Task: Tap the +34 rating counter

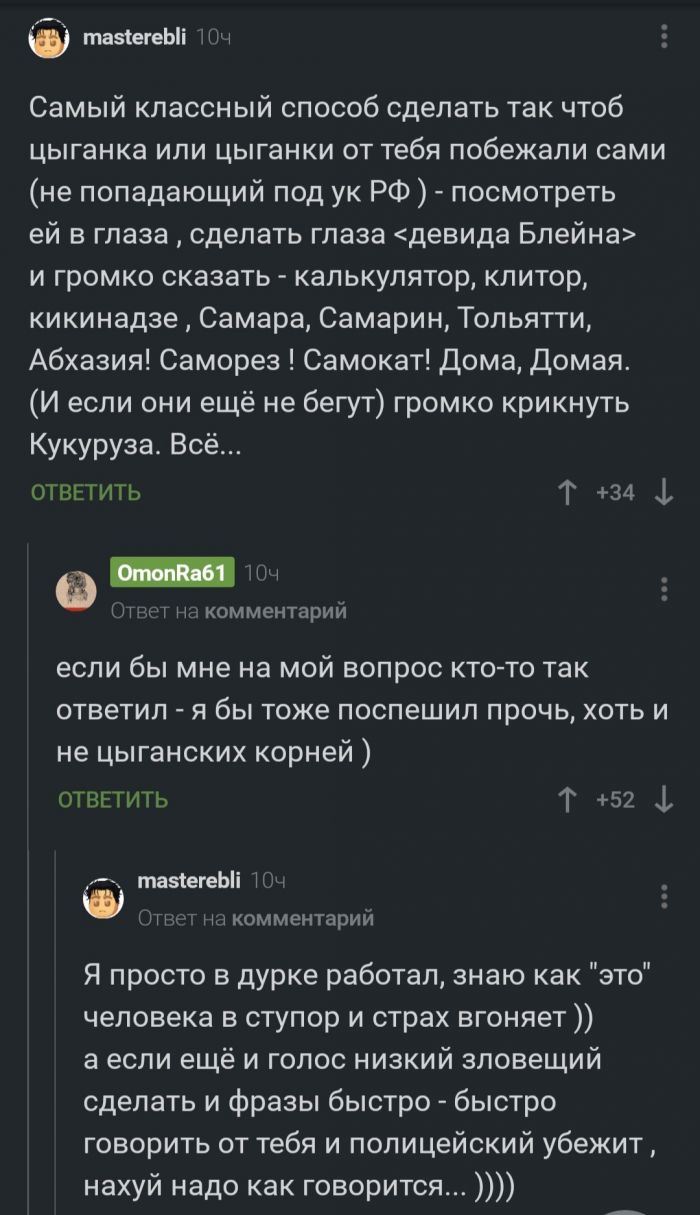Action: [x=615, y=492]
